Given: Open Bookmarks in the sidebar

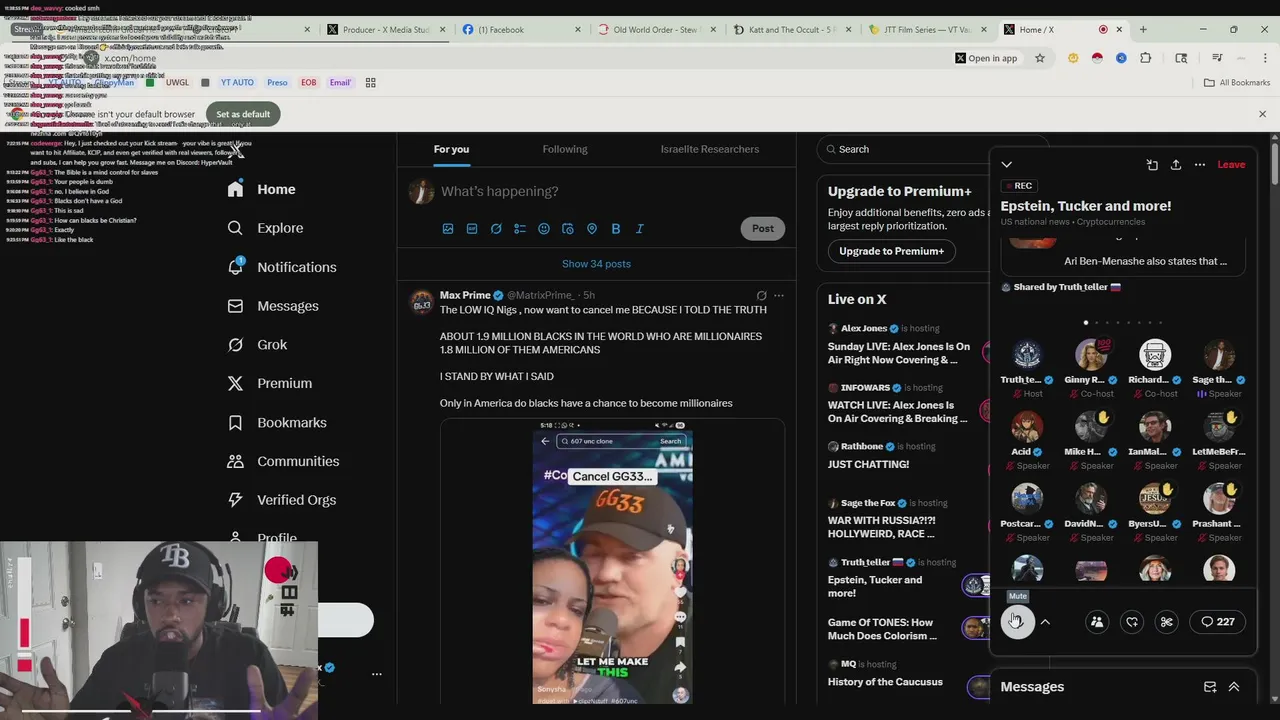Looking at the screenshot, I should (277, 422).
